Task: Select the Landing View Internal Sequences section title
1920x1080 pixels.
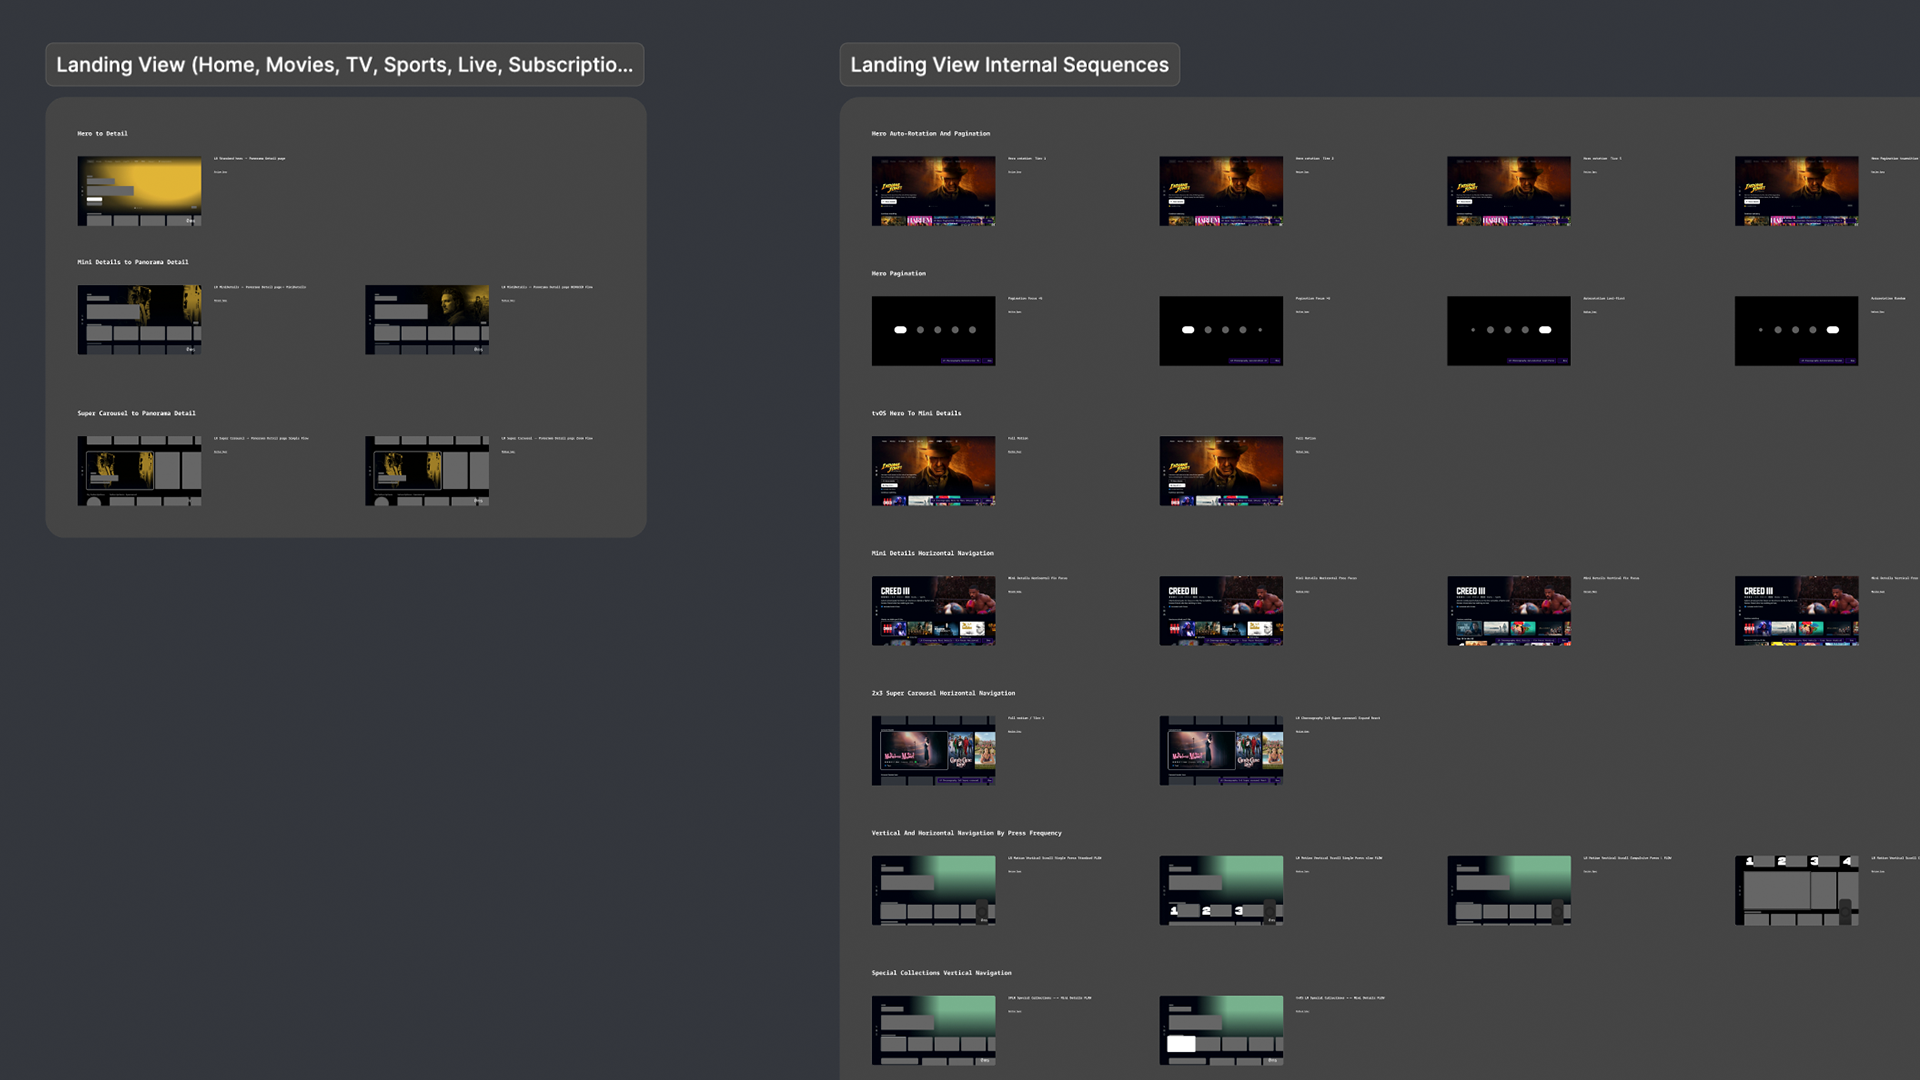Action: tap(1009, 65)
